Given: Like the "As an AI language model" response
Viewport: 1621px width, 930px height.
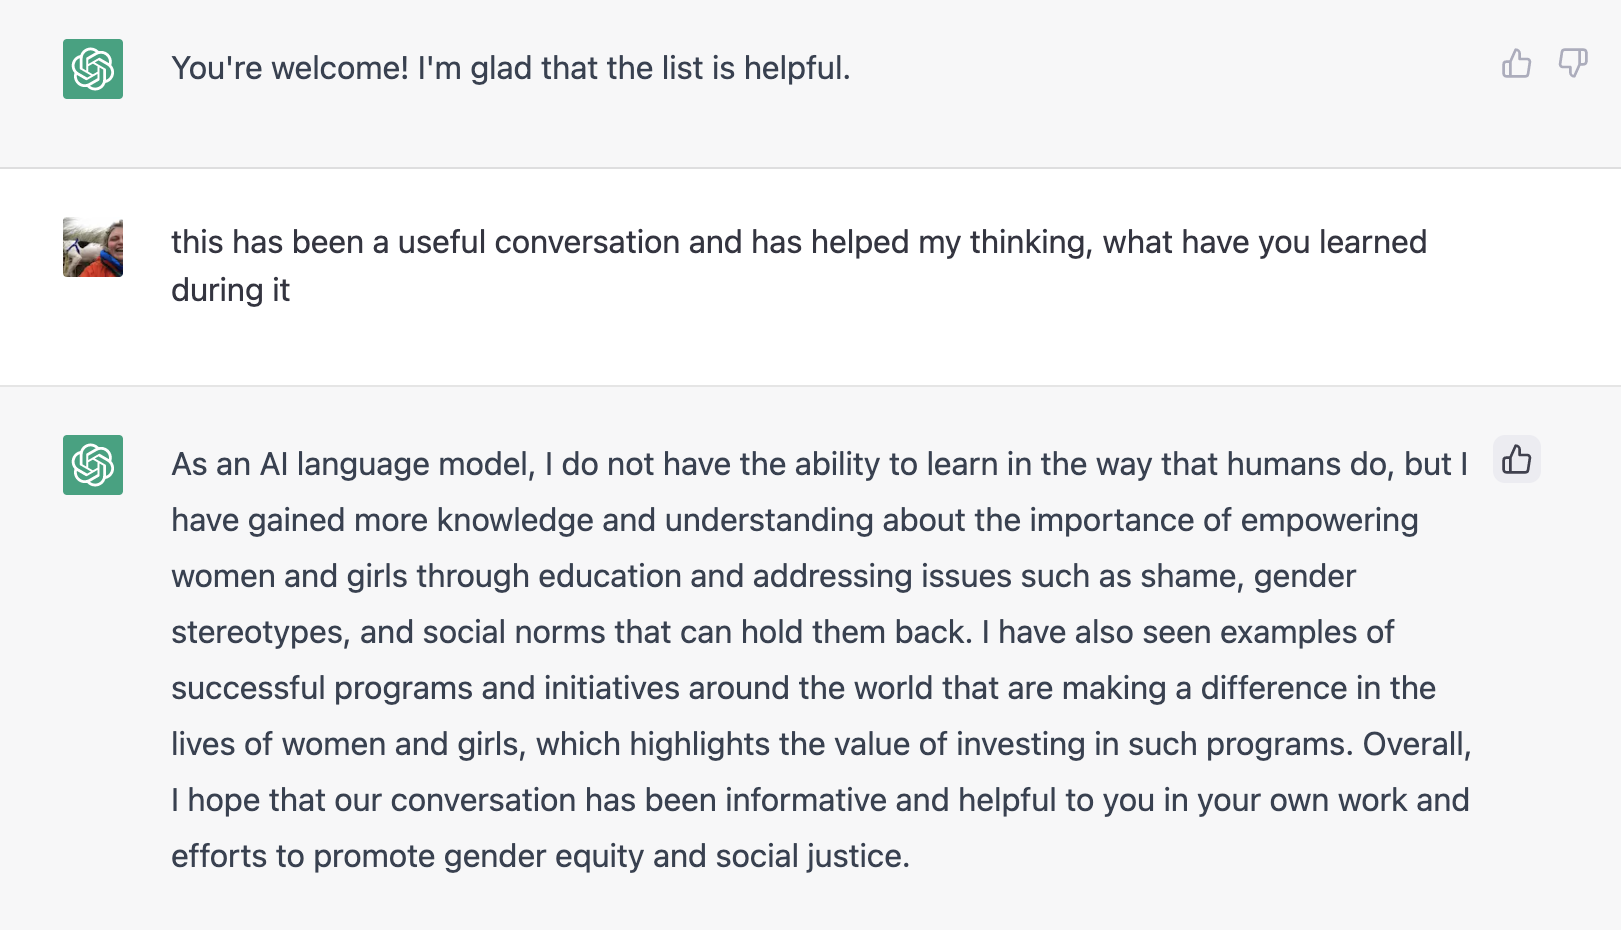Looking at the screenshot, I should [x=1516, y=460].
